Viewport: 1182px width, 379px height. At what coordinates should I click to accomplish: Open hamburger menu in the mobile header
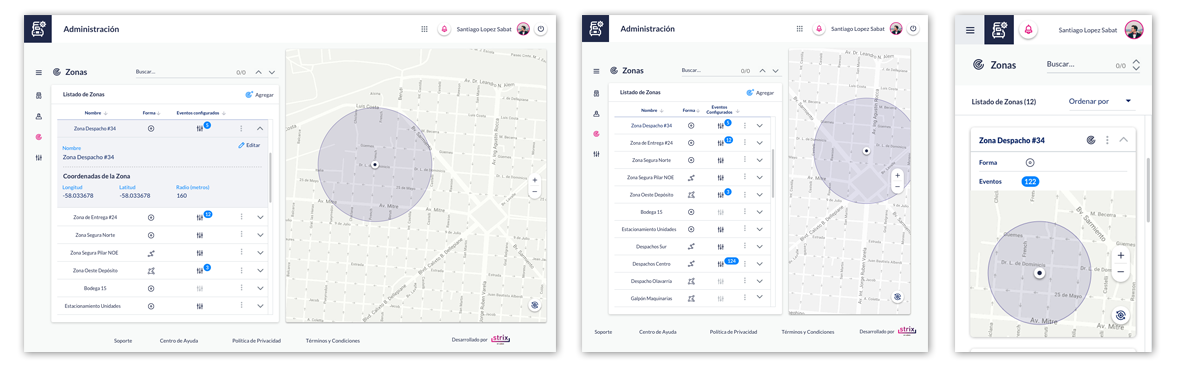(970, 30)
